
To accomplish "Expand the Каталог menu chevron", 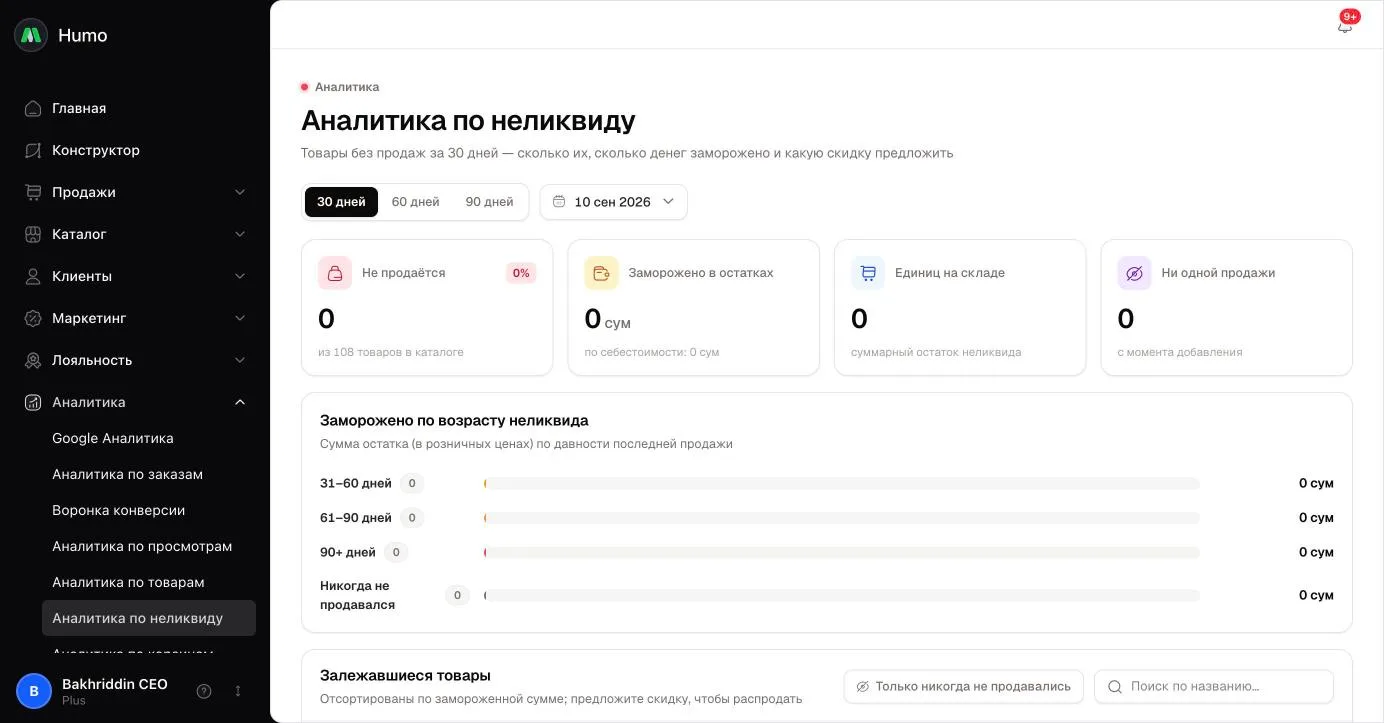I will pyautogui.click(x=240, y=234).
